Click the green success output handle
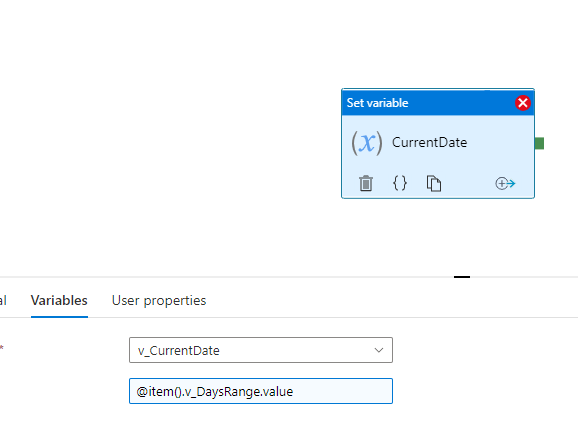578x444 pixels. (539, 143)
